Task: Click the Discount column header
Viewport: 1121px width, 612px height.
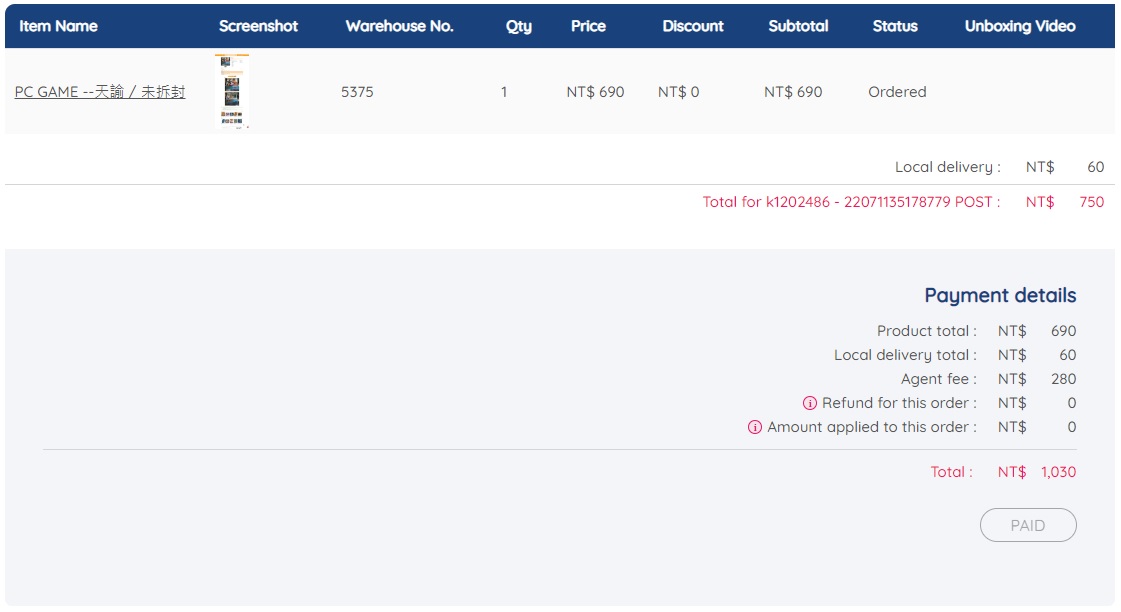Action: [x=693, y=26]
